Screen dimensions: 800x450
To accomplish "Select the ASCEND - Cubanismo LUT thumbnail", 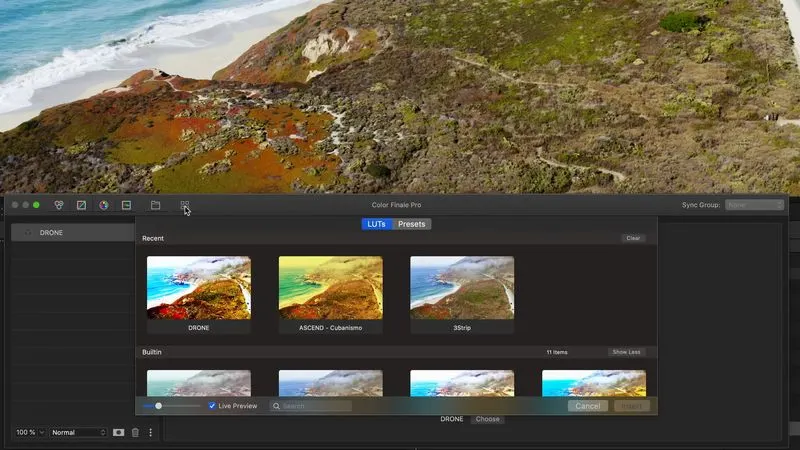I will tap(330, 288).
